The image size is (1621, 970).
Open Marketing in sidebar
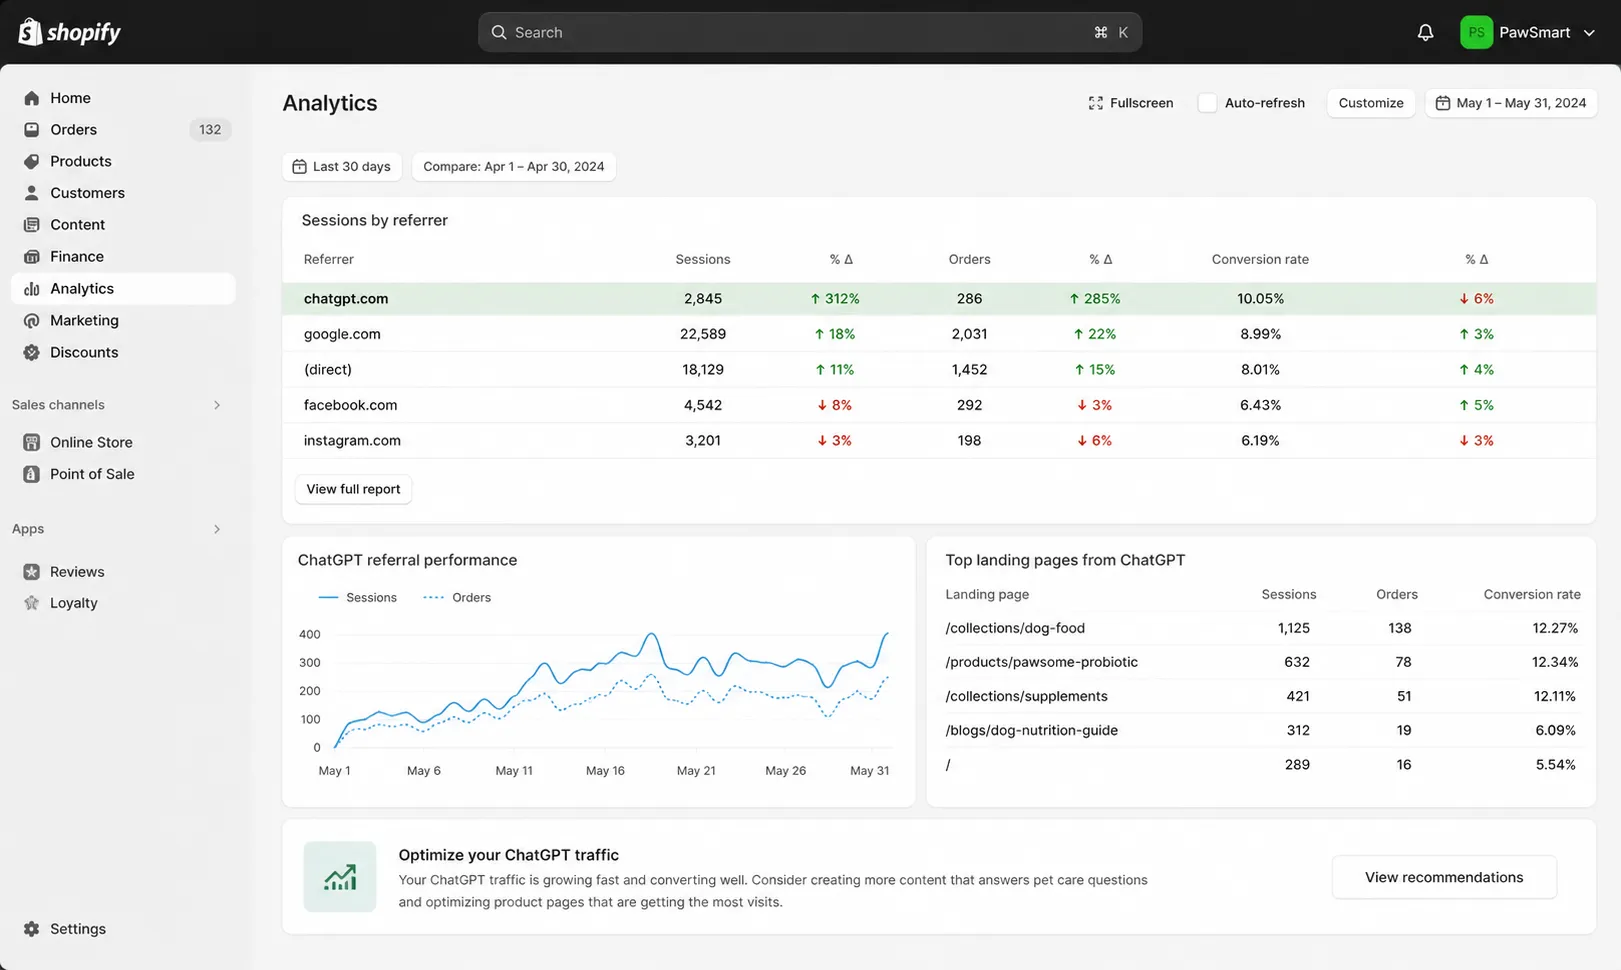tap(123, 321)
